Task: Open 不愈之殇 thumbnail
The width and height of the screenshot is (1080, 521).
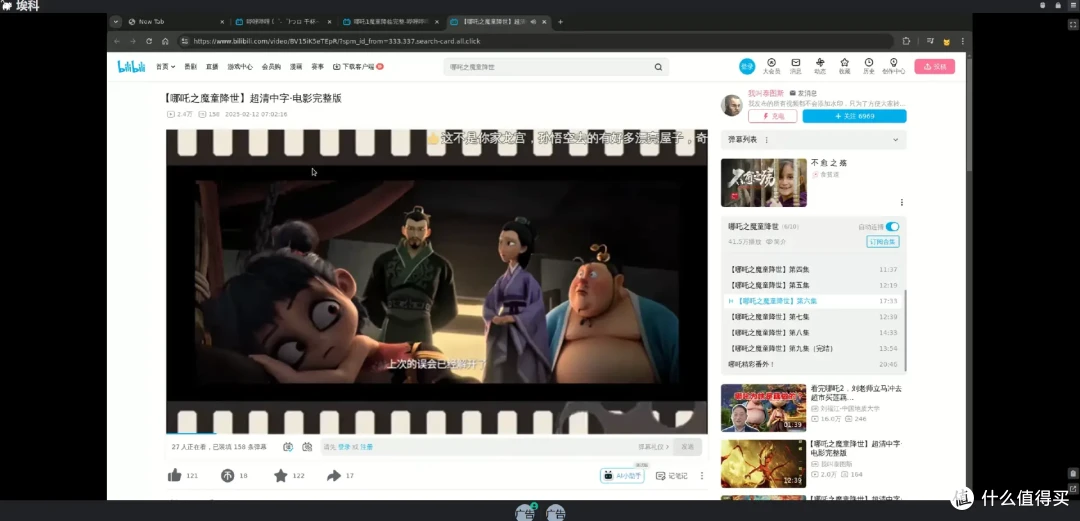Action: (764, 183)
